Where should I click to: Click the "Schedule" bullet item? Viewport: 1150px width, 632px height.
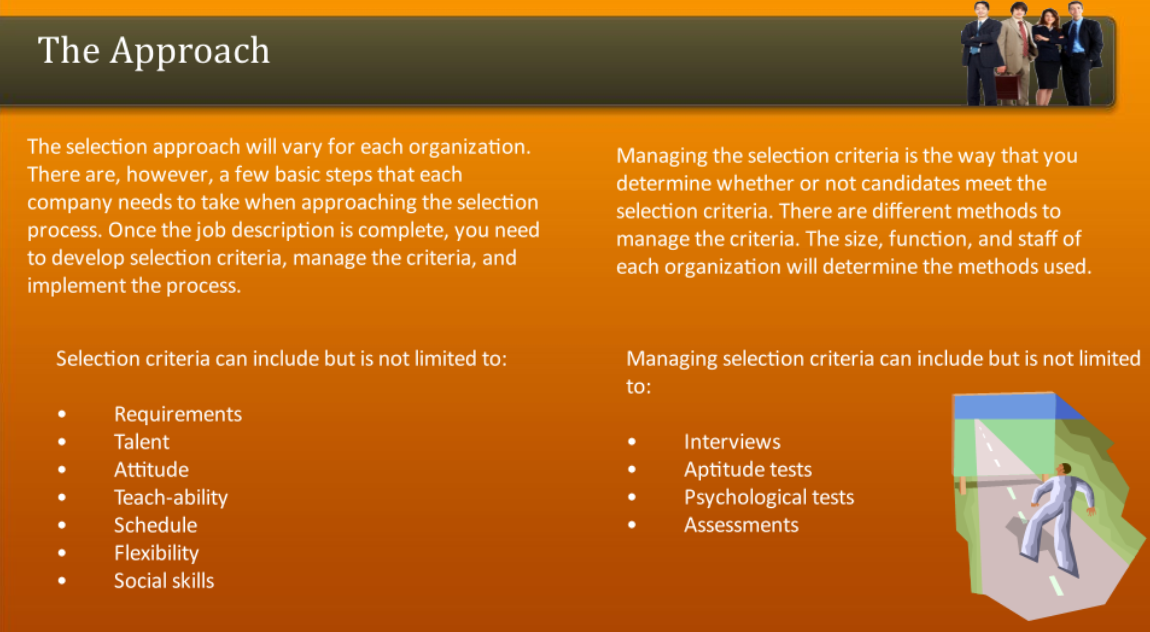pyautogui.click(x=155, y=525)
